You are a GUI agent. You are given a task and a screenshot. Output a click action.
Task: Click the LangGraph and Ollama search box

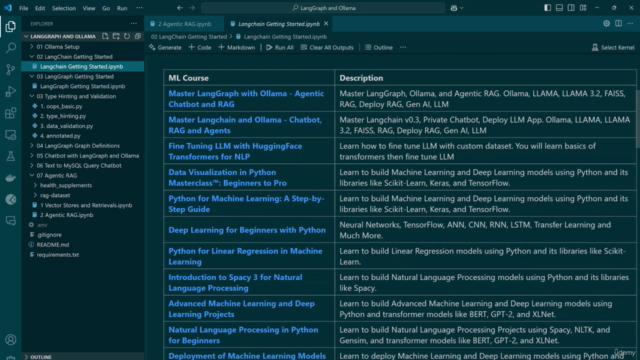323,8
